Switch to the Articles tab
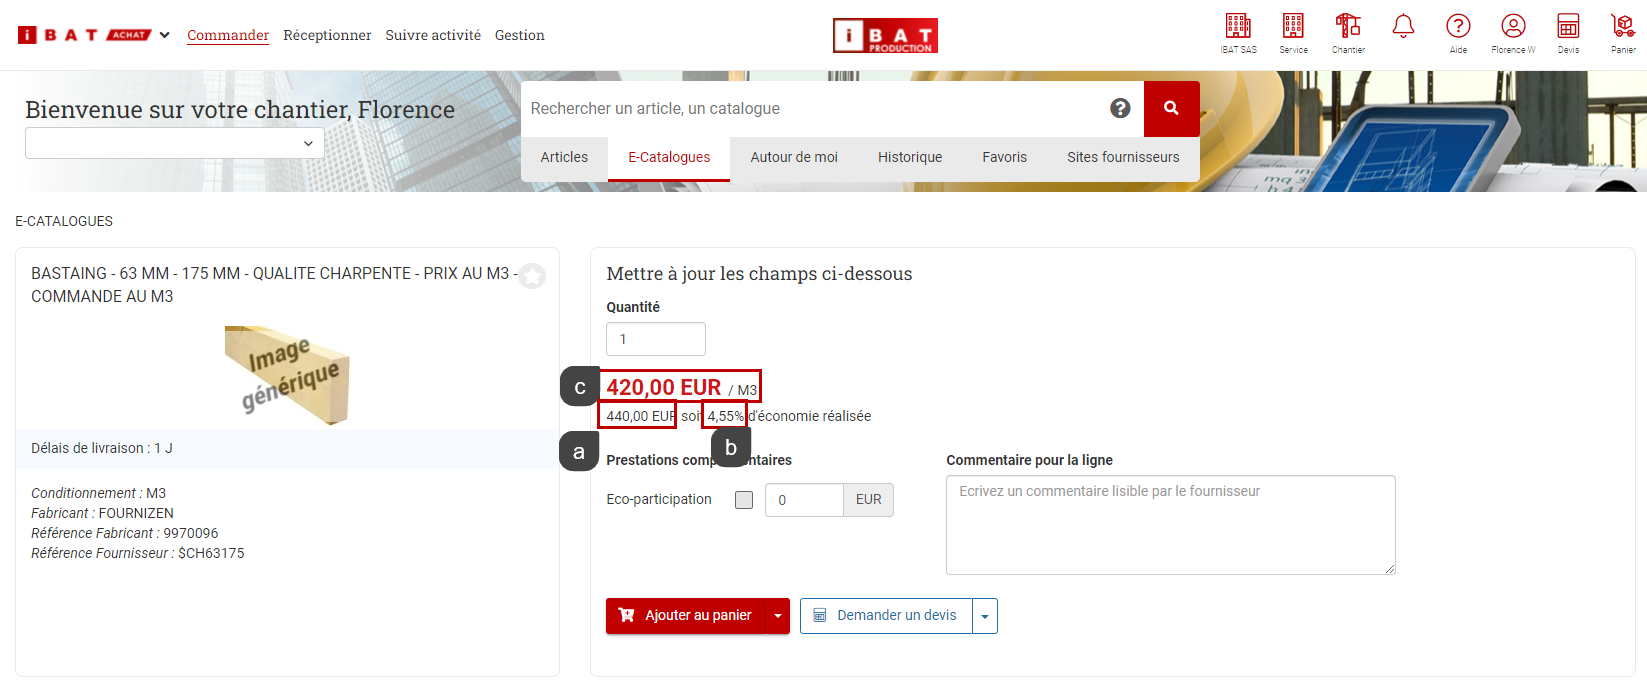 click(x=564, y=157)
